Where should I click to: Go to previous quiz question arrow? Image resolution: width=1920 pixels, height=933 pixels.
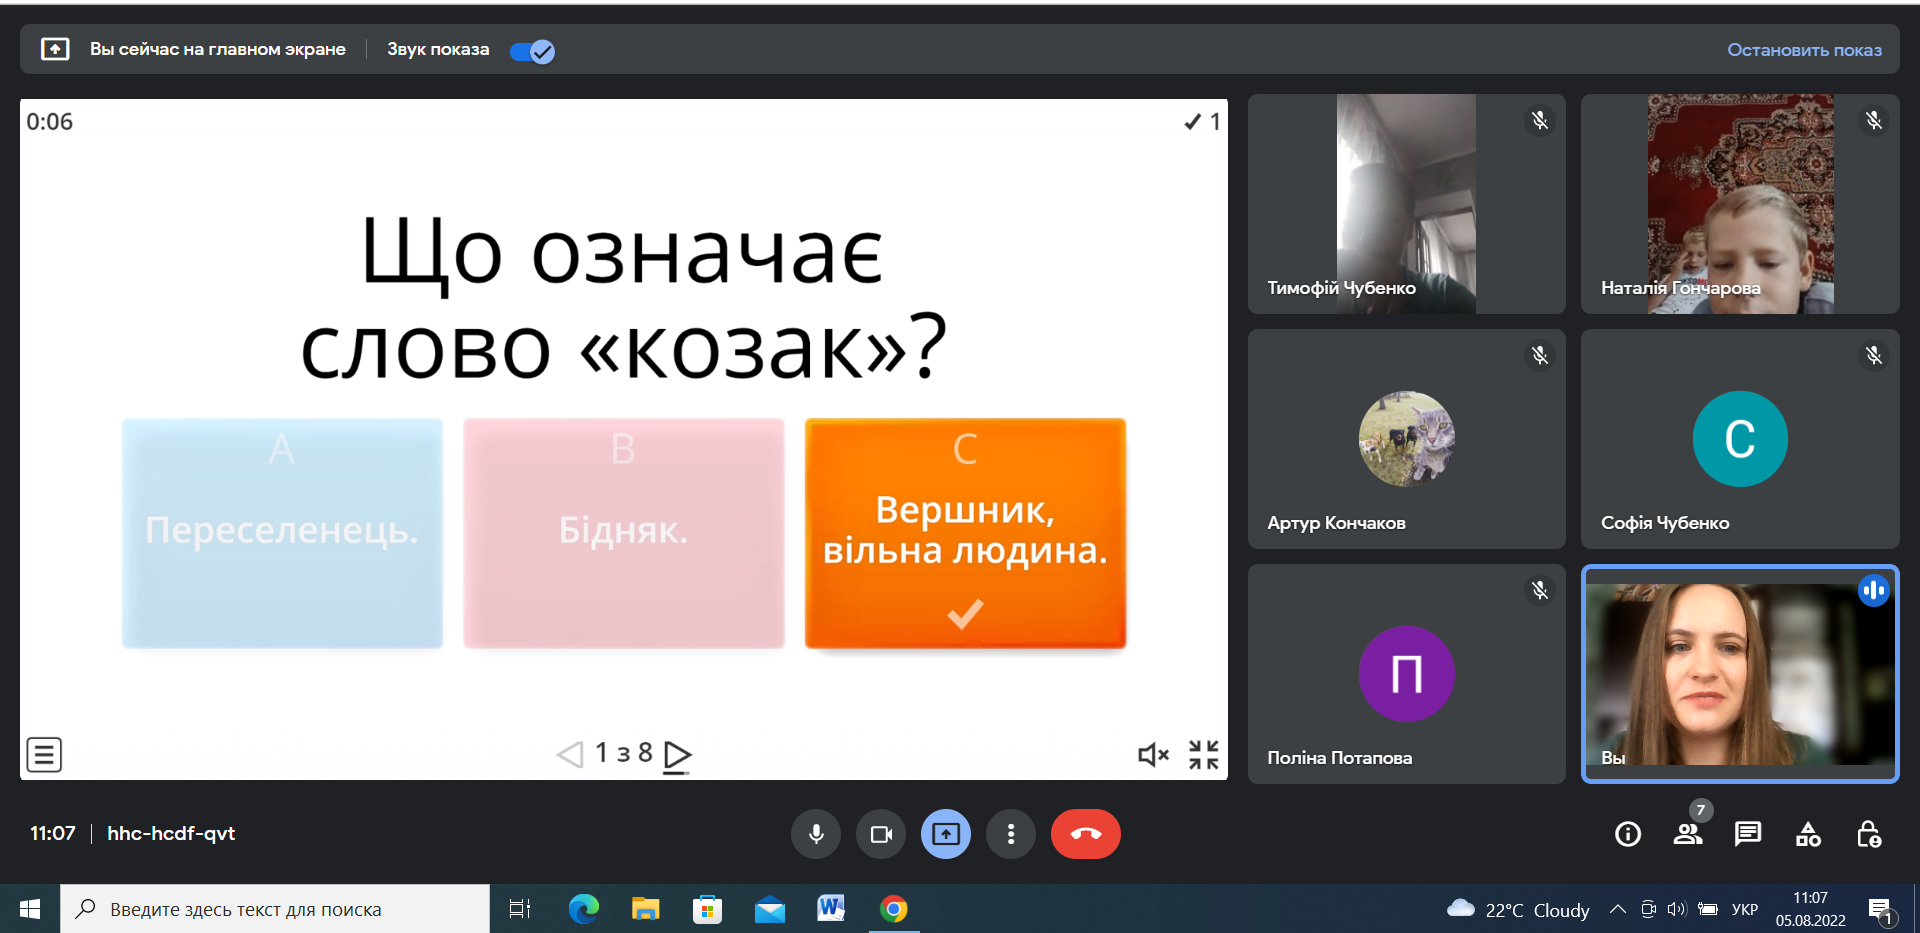570,754
